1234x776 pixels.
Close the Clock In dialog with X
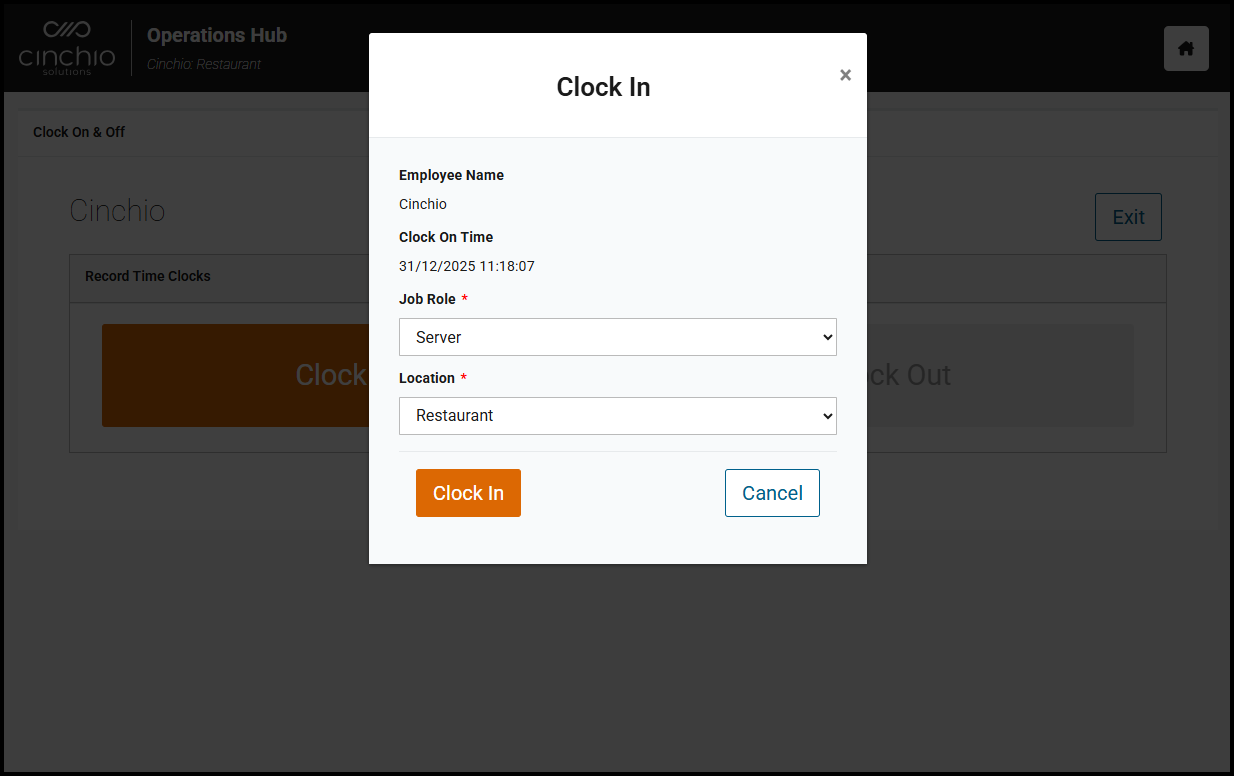coord(845,75)
